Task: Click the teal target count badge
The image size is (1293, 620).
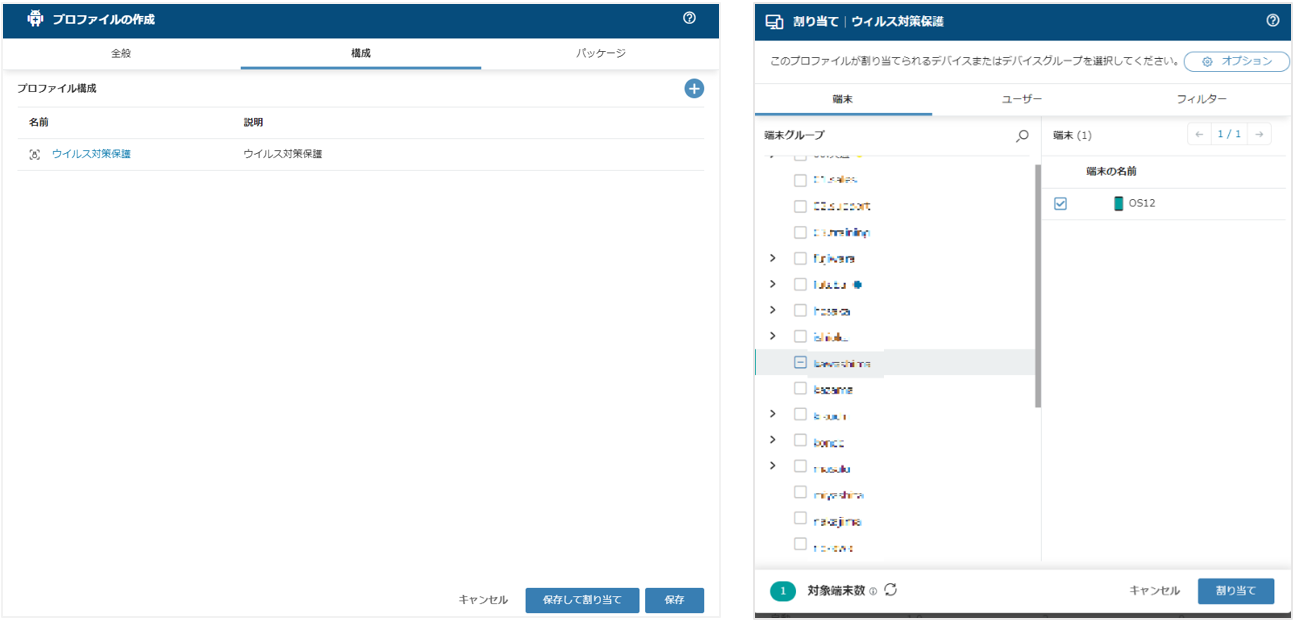Action: (782, 591)
